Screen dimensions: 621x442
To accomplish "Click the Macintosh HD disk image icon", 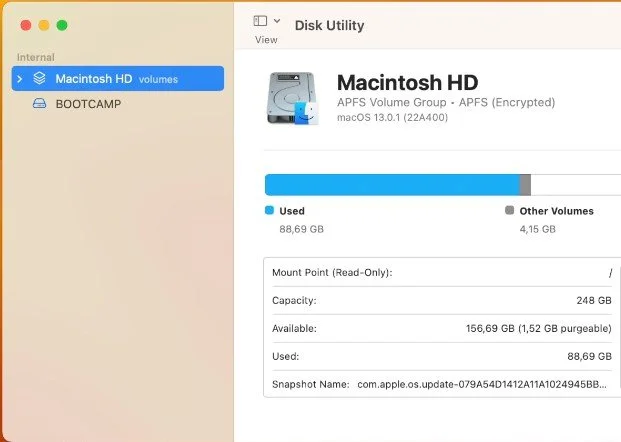I will pos(293,98).
